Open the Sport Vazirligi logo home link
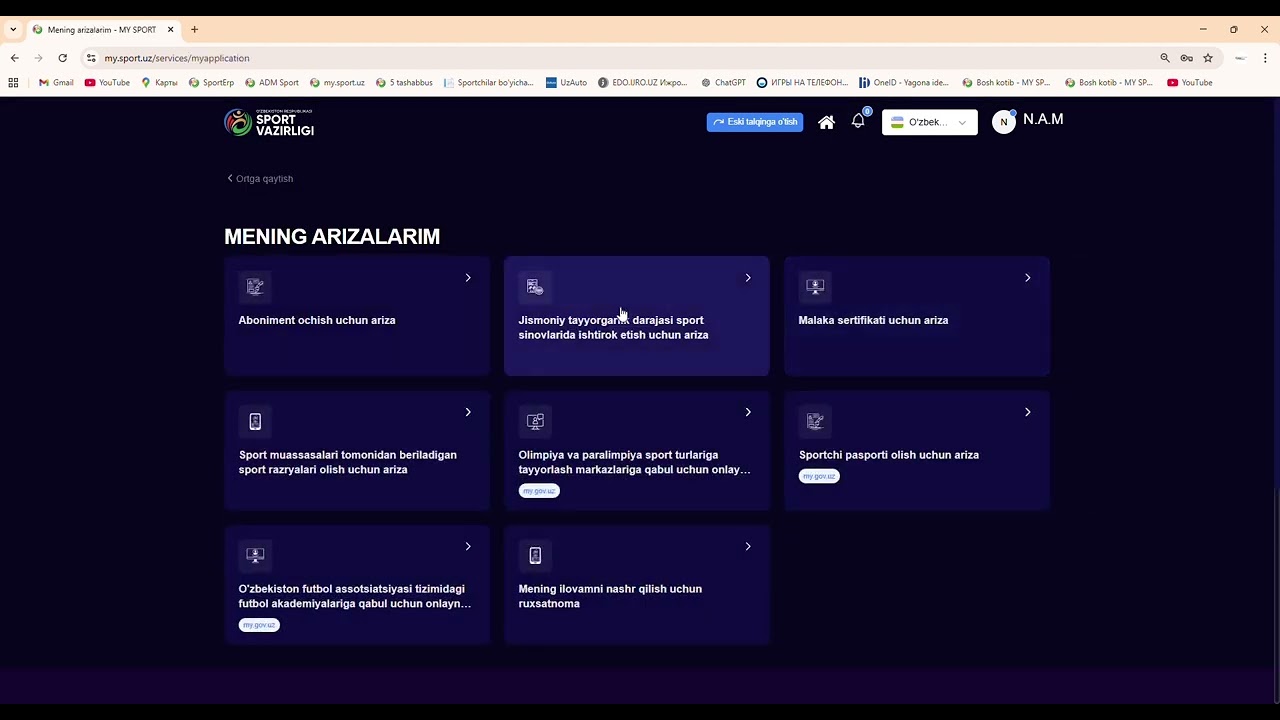 (x=269, y=122)
